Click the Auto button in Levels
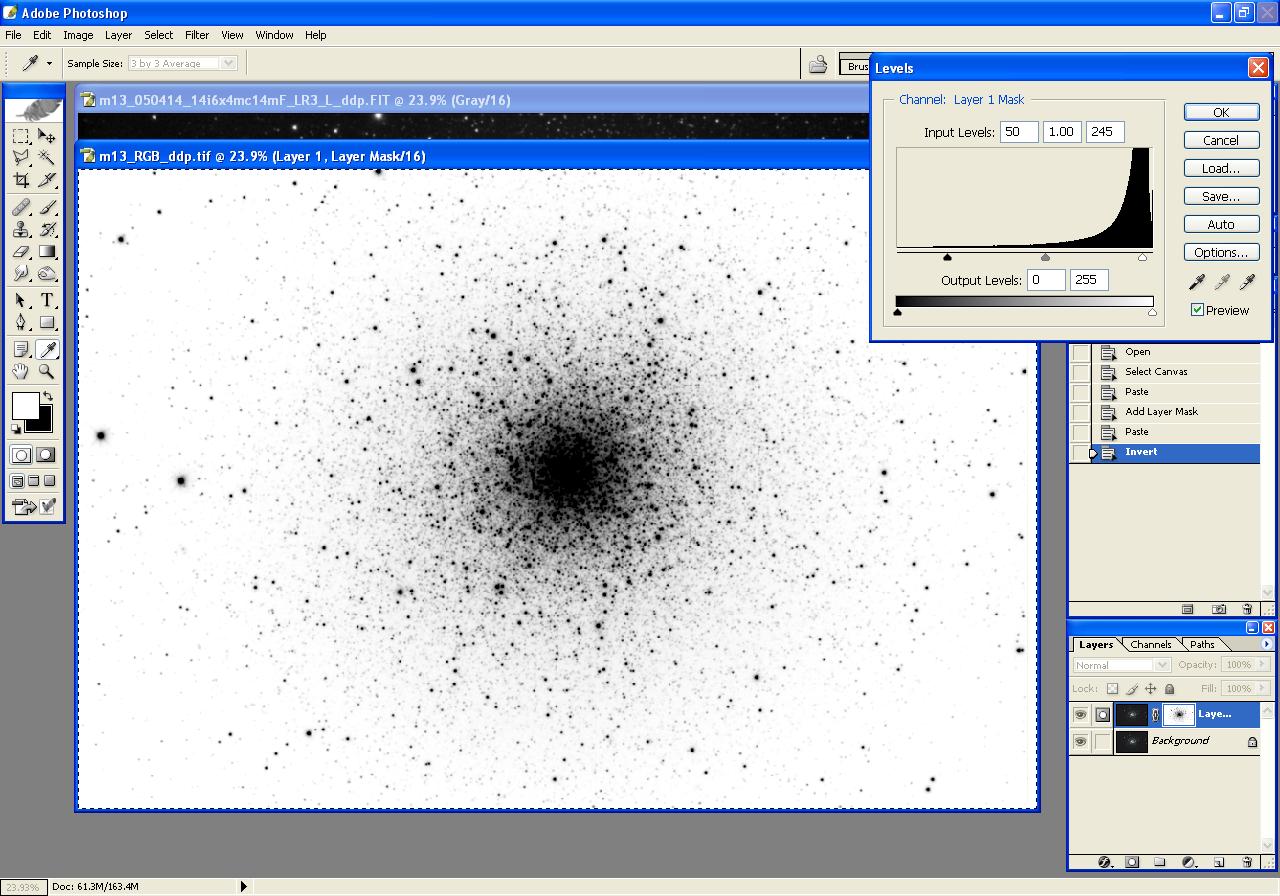This screenshot has height=896, width=1280. click(x=1221, y=225)
